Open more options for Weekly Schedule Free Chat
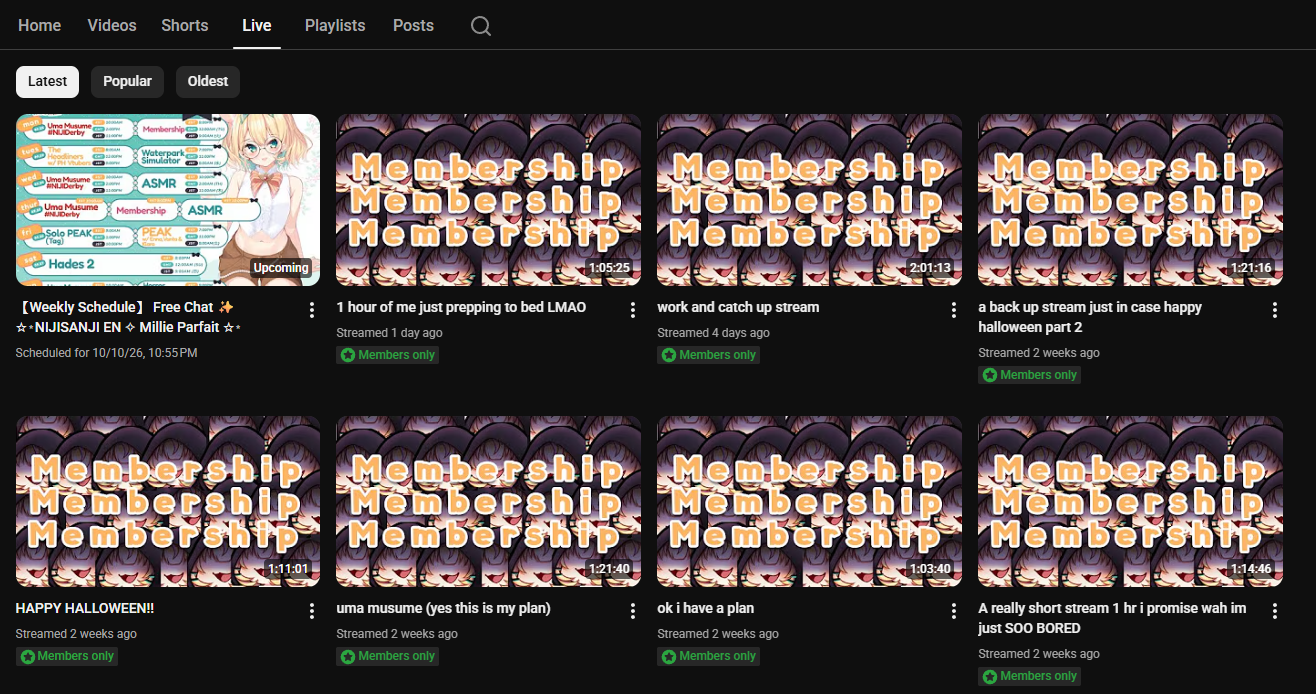The image size is (1316, 694). [312, 310]
